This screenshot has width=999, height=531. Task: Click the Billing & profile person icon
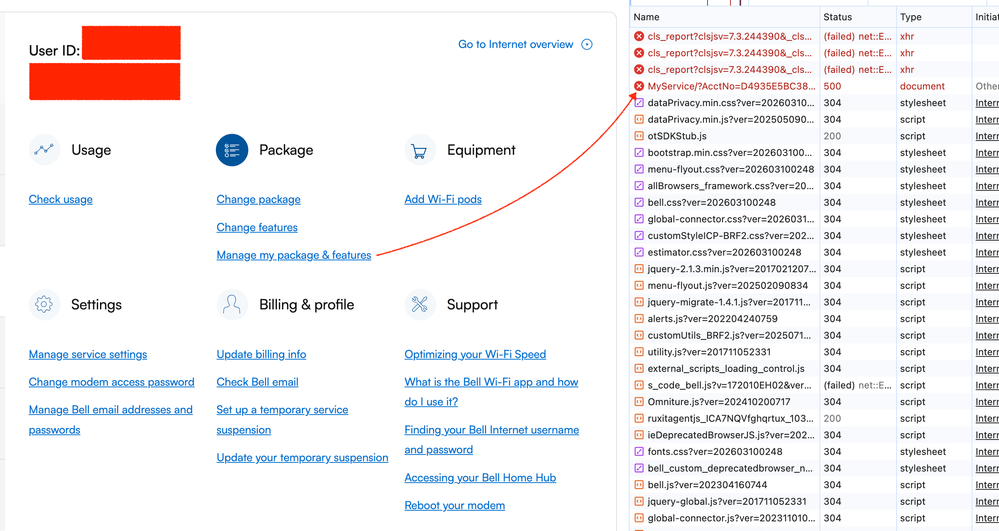(x=232, y=305)
